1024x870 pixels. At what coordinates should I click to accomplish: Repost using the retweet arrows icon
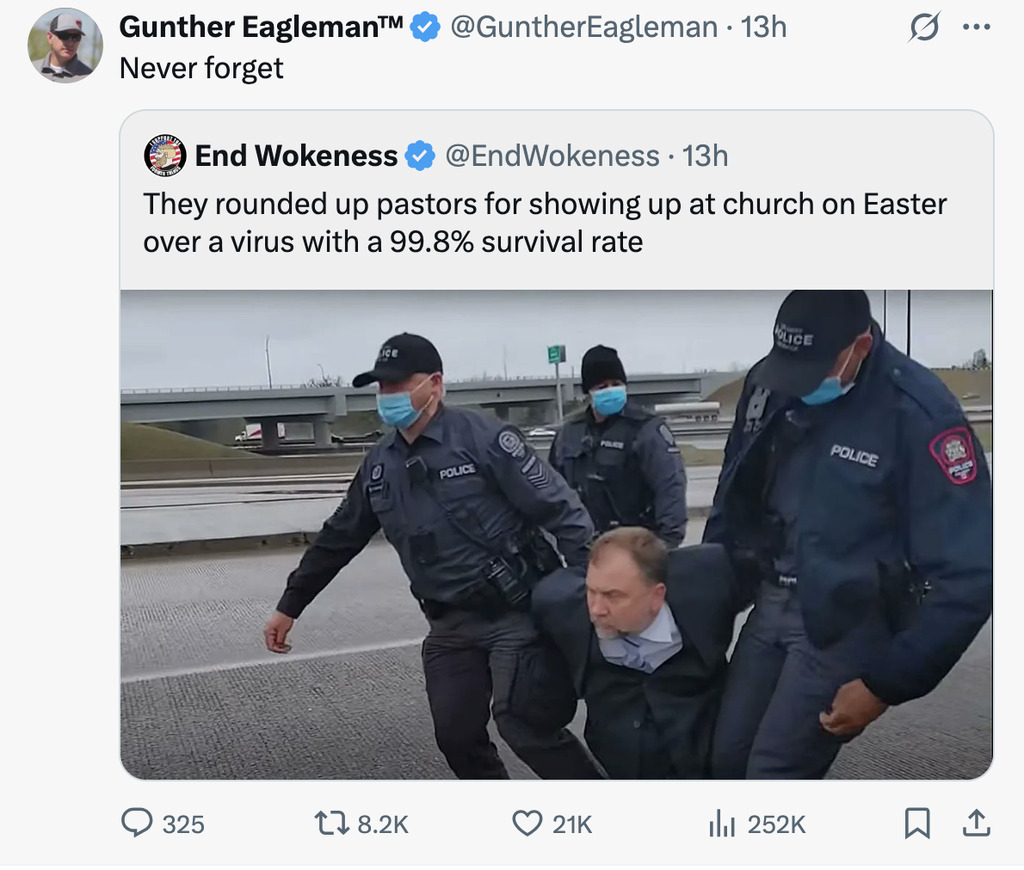(x=332, y=823)
